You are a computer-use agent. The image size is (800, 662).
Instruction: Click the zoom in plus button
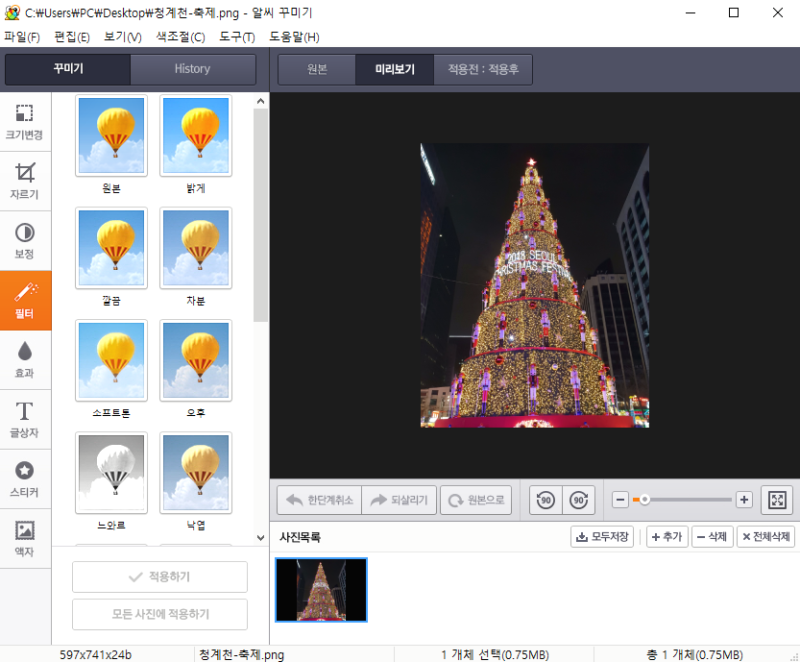click(744, 500)
